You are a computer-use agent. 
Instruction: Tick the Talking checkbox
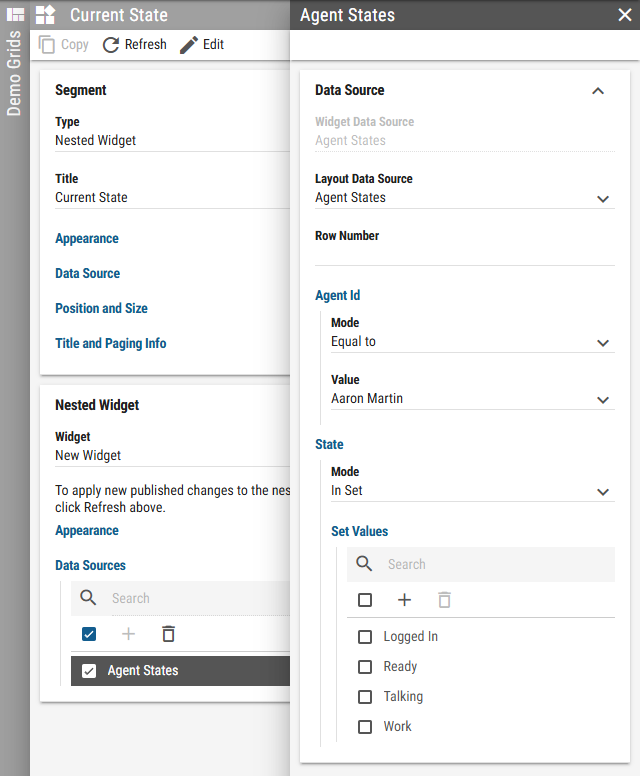tap(365, 697)
